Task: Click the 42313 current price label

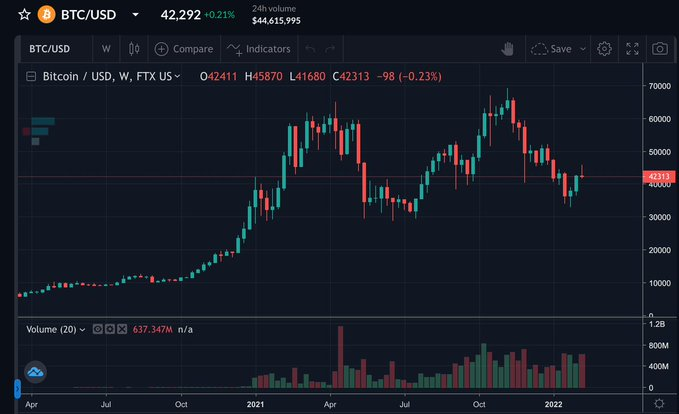Action: (x=657, y=177)
